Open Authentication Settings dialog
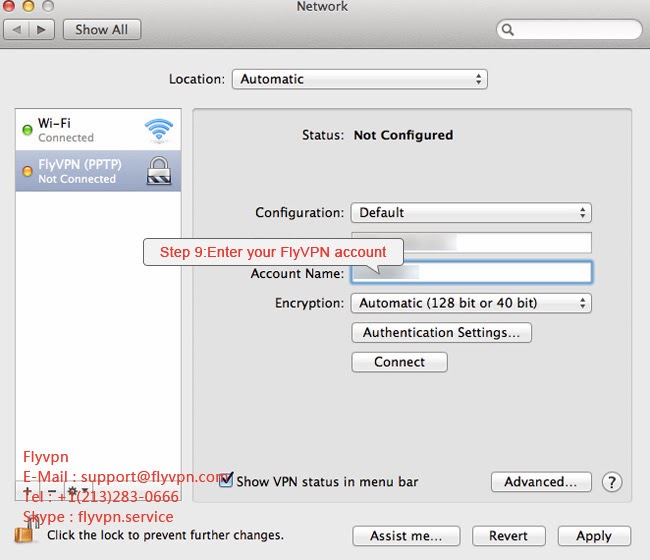 (x=441, y=332)
